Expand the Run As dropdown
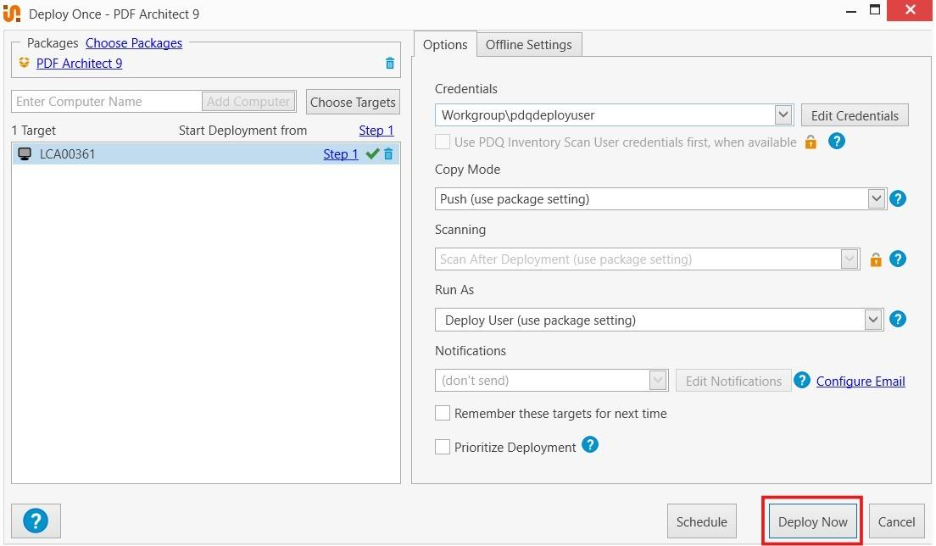Screen dimensions: 936x546 pyautogui.click(x=873, y=320)
